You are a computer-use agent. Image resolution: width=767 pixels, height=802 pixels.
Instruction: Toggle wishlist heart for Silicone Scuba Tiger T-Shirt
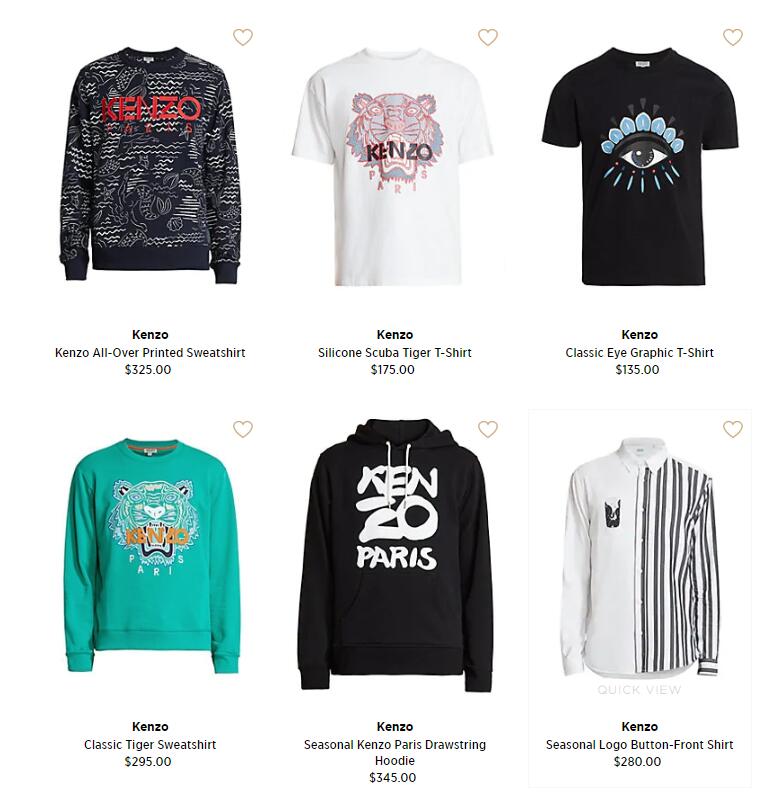coord(488,37)
